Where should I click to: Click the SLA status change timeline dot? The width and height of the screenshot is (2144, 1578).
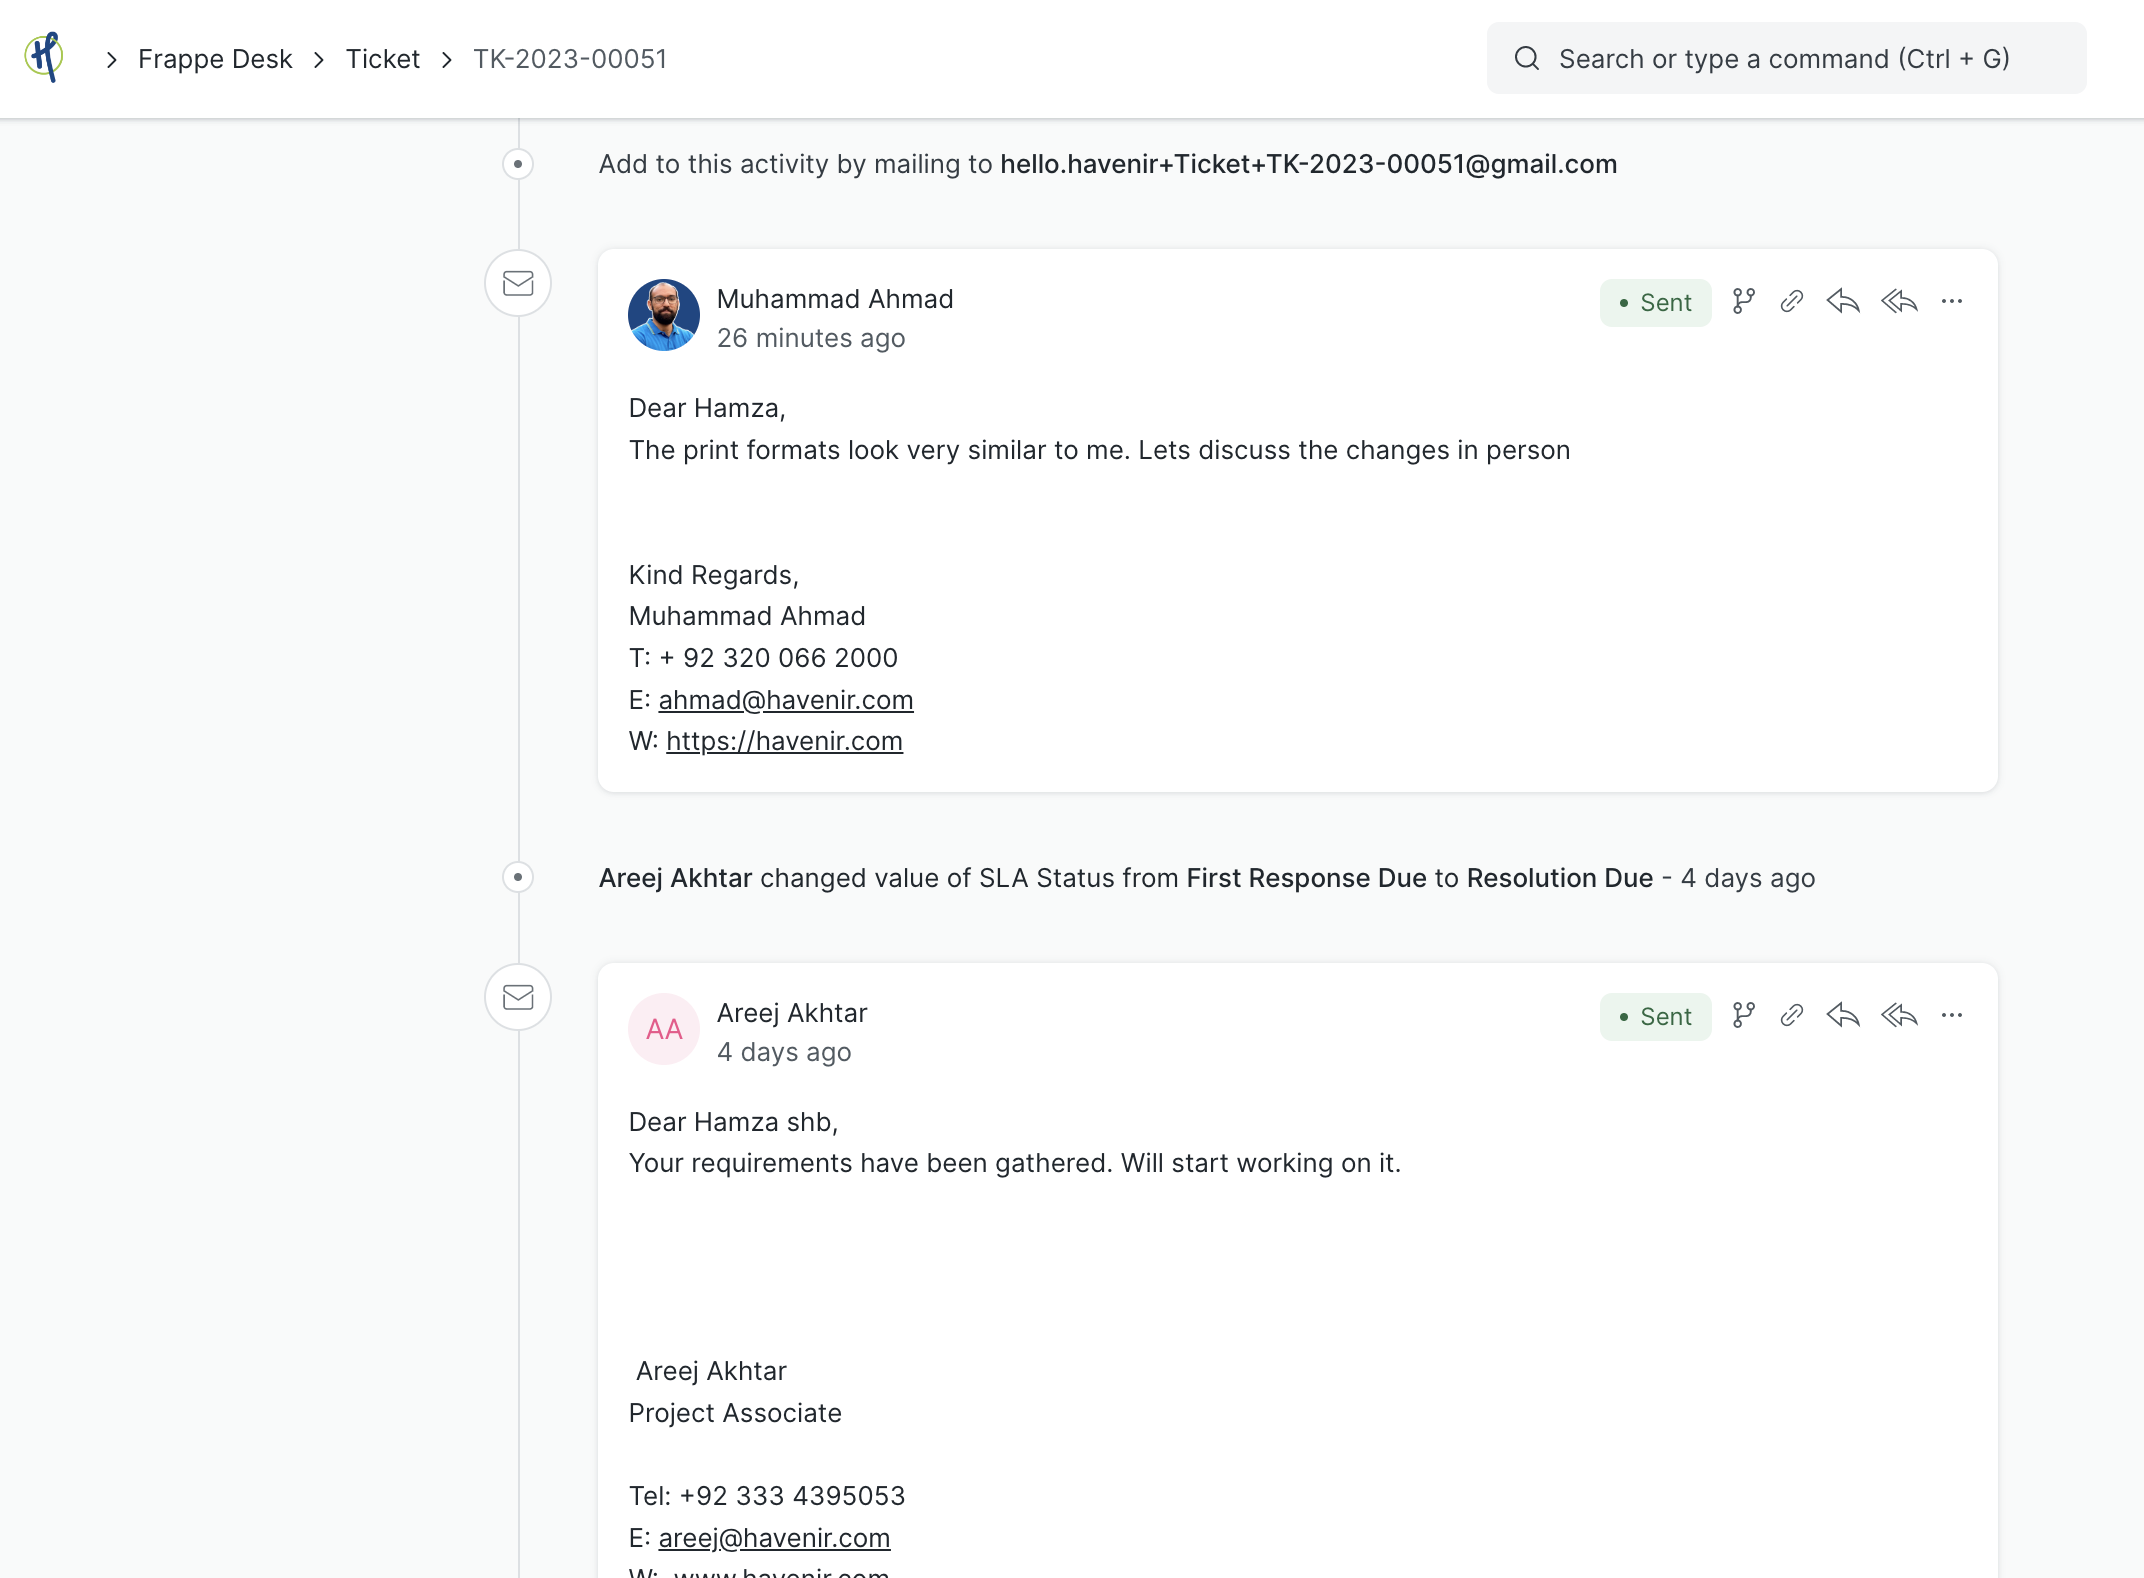click(518, 877)
